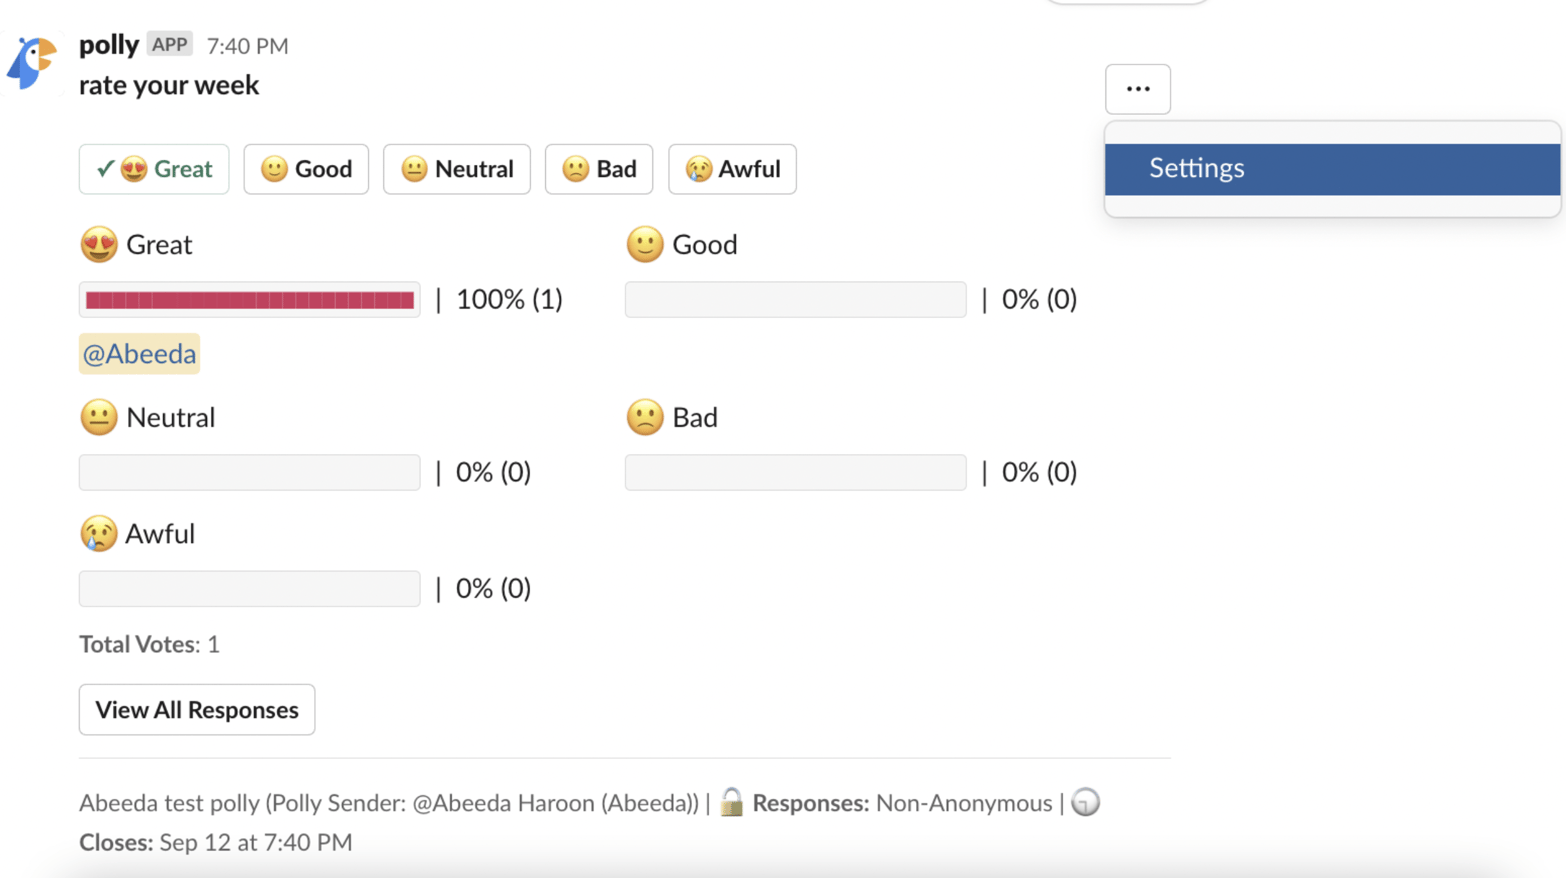Click the lock icon in poll footer

732,802
